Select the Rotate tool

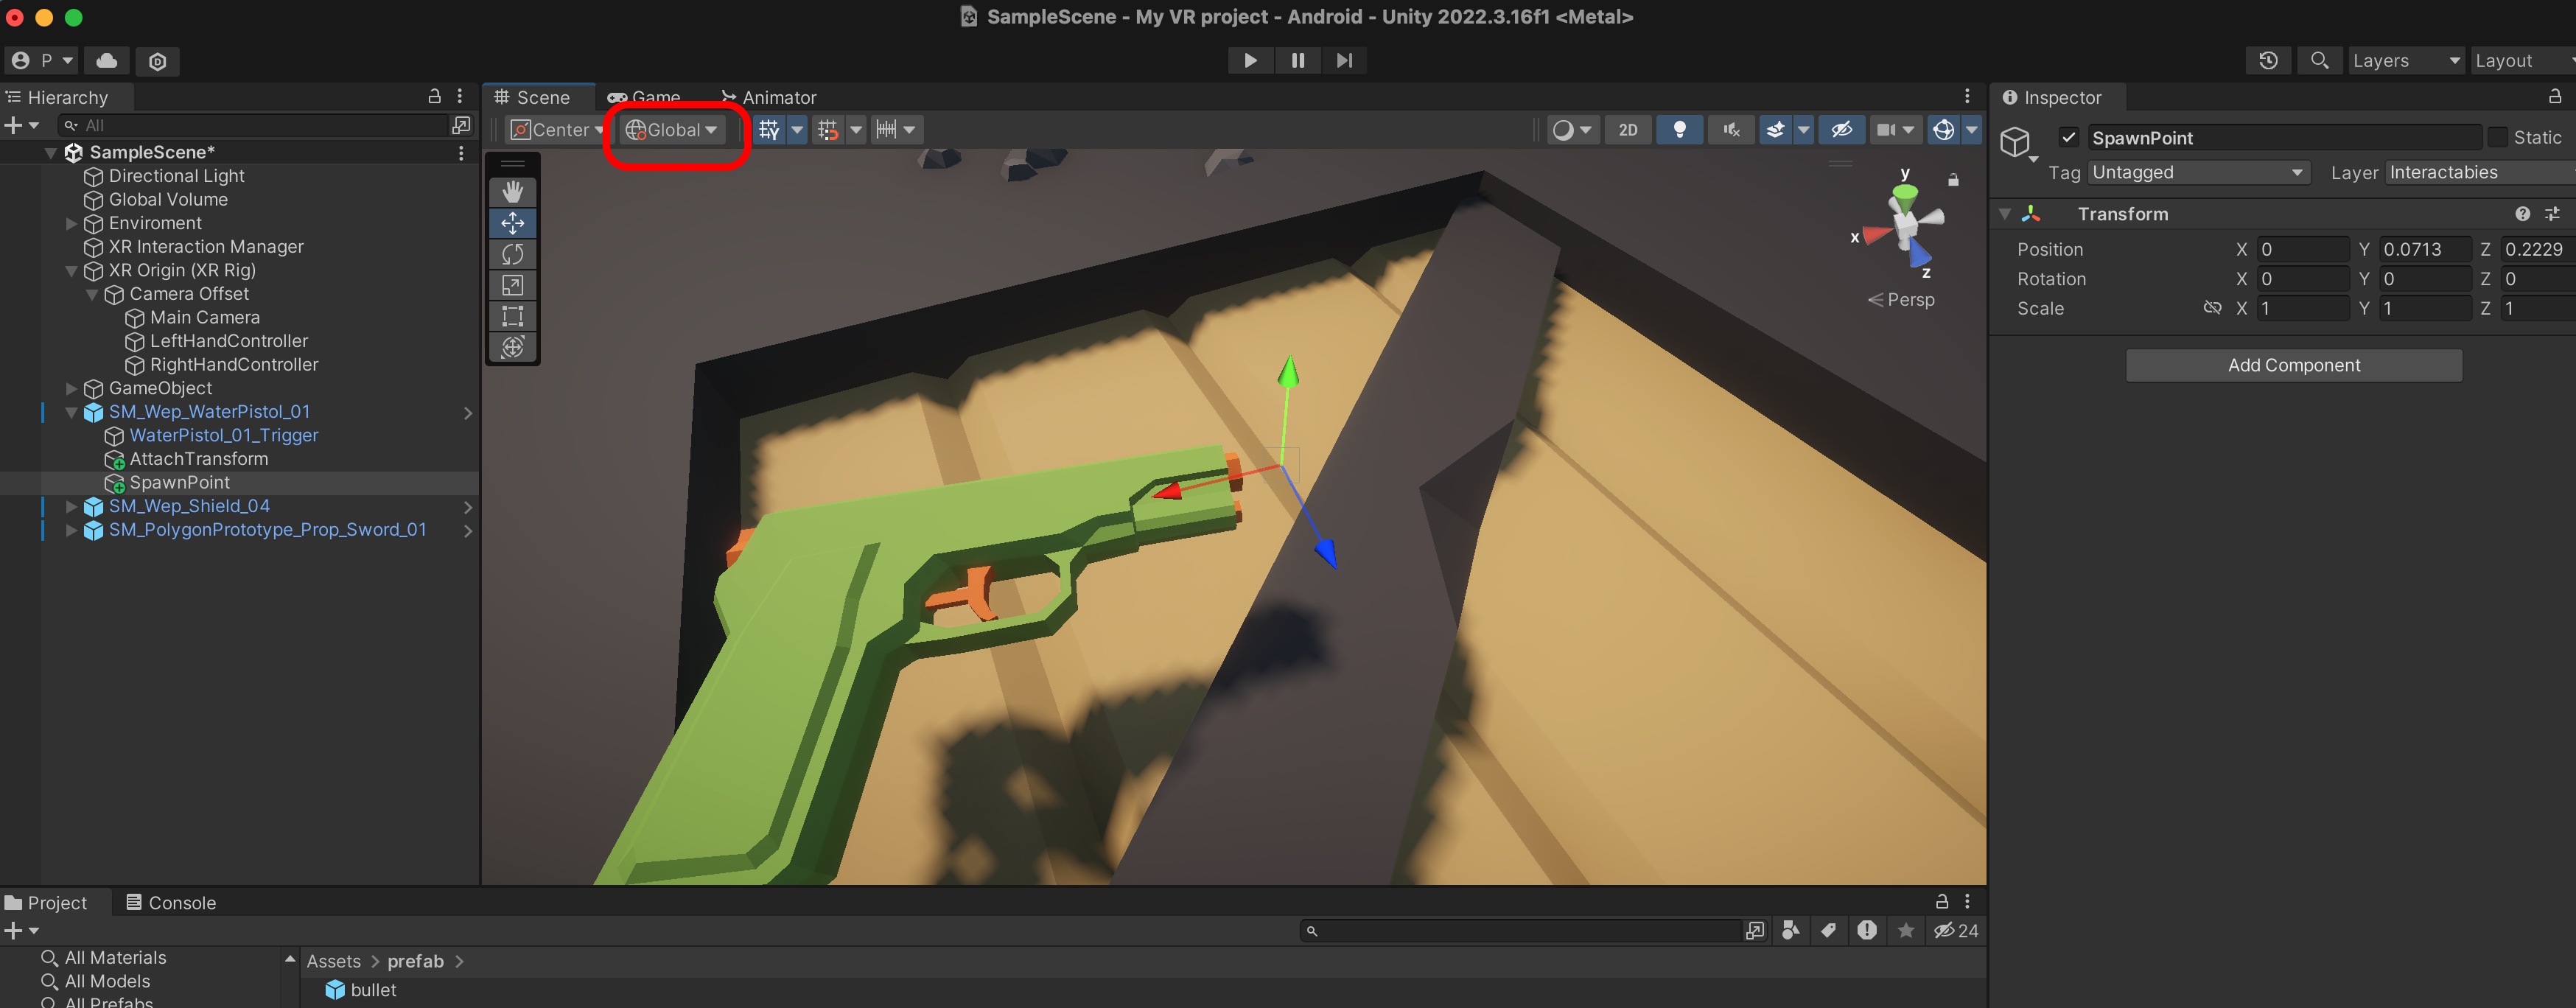click(x=512, y=254)
